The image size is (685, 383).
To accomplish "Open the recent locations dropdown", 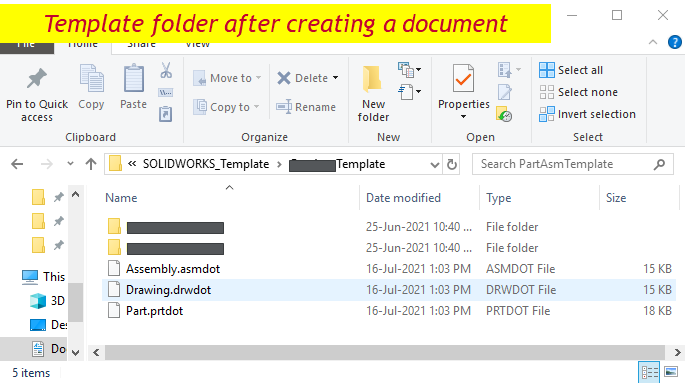I will pyautogui.click(x=70, y=164).
